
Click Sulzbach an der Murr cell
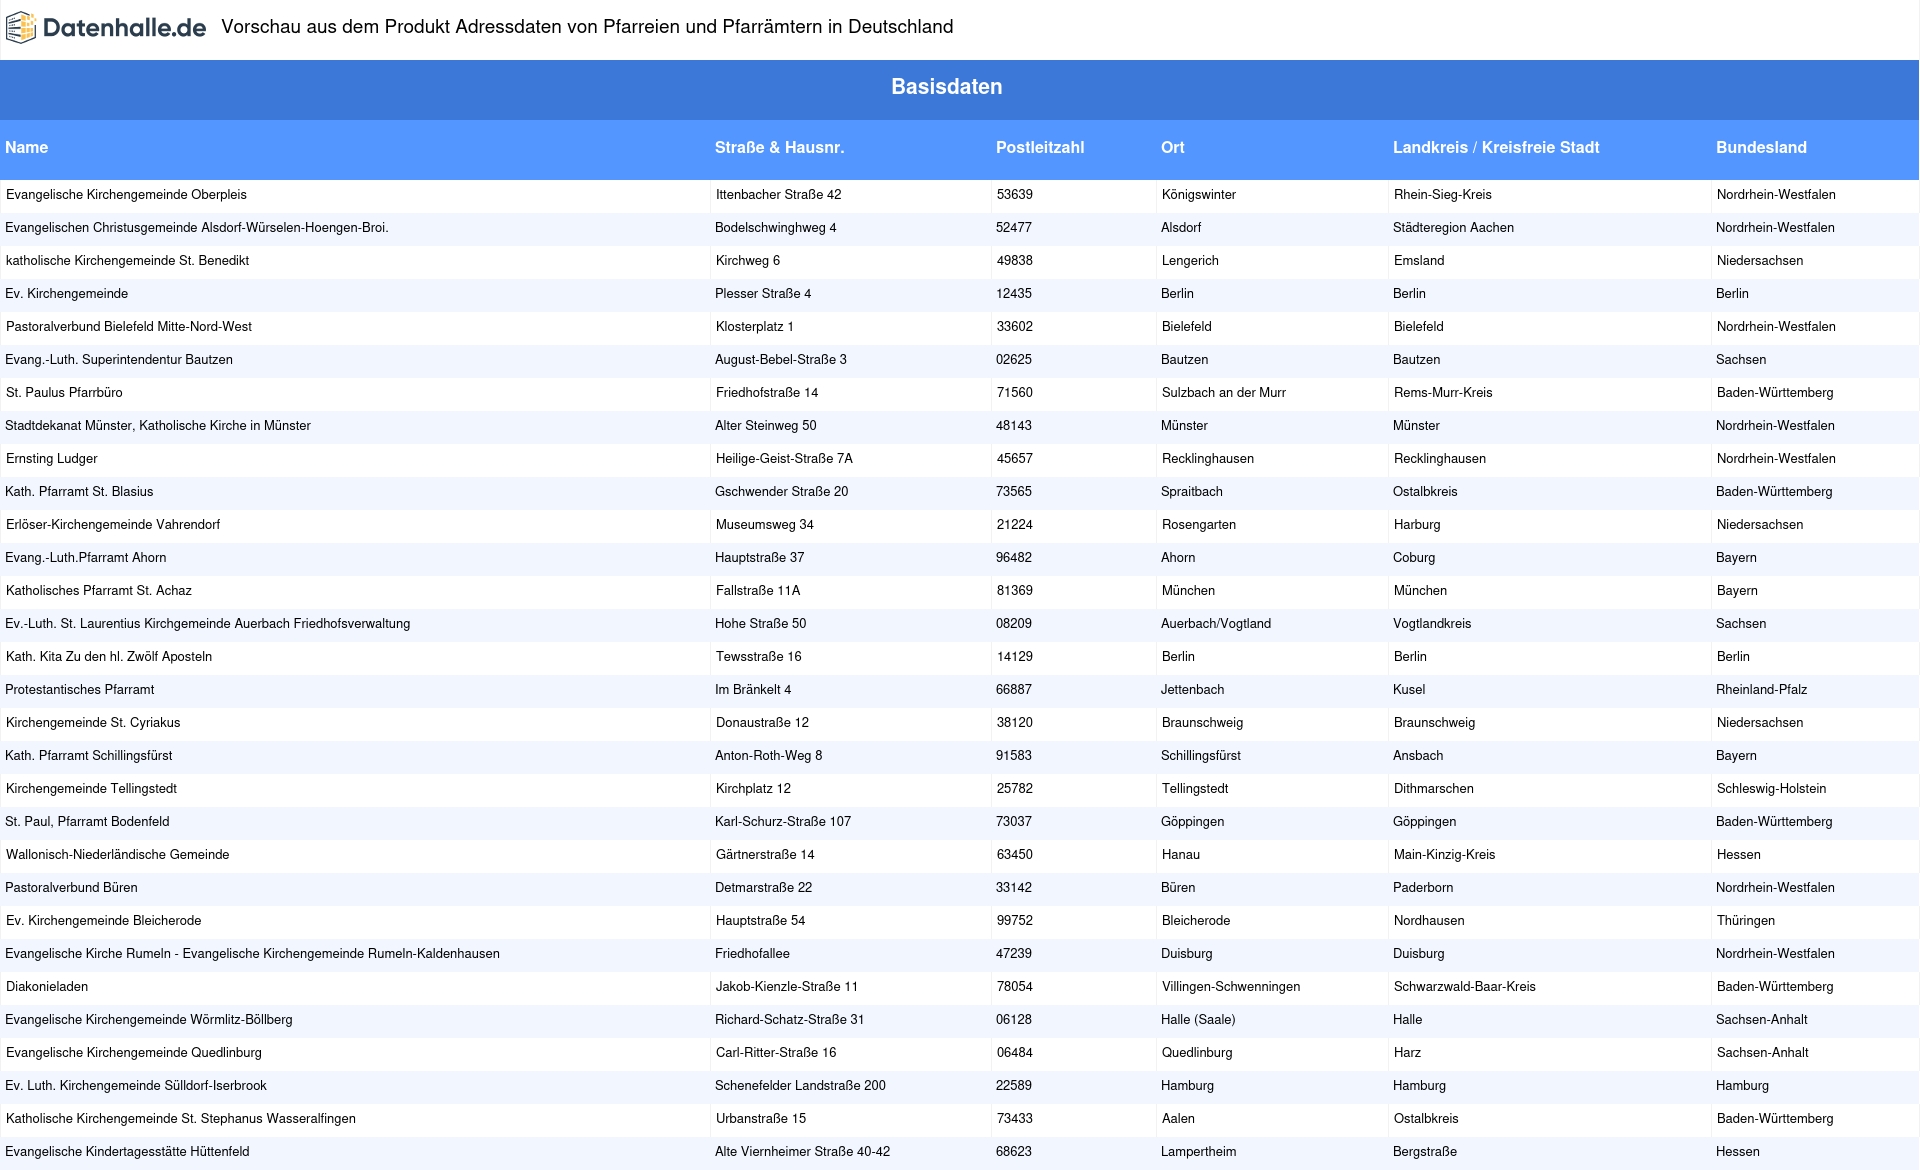(1224, 393)
